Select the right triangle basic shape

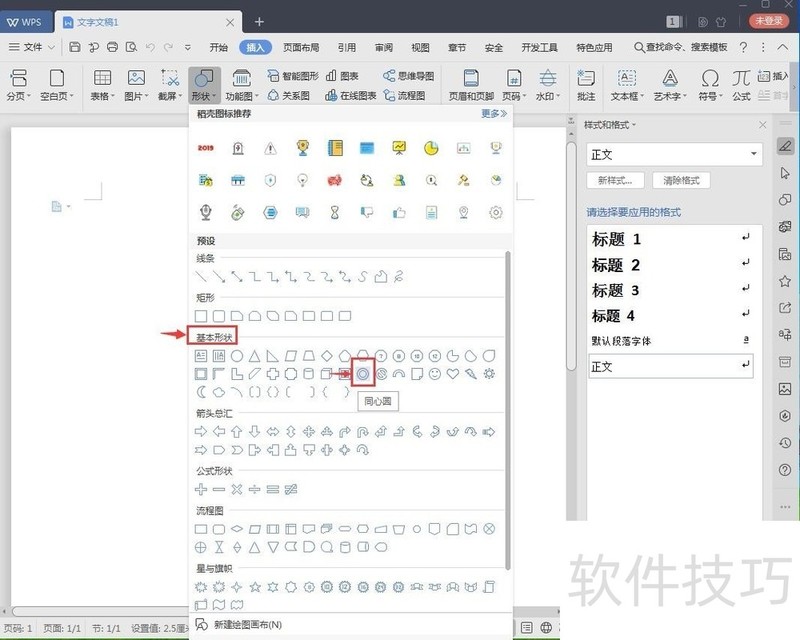coord(273,356)
